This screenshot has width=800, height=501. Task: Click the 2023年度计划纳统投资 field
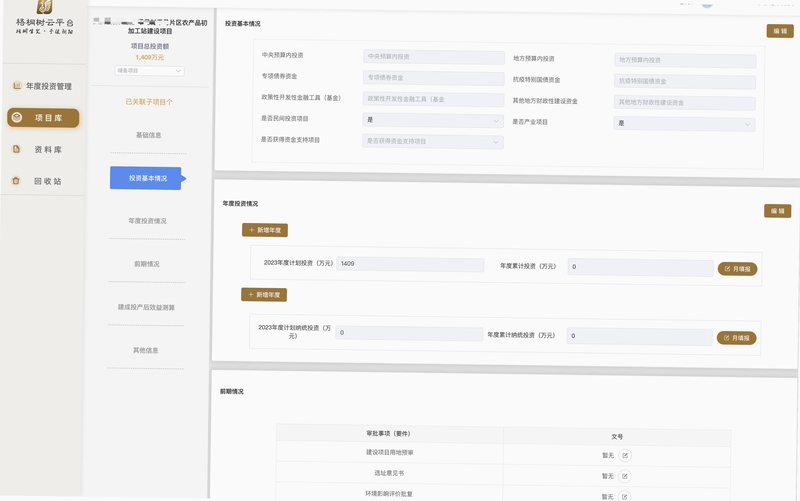point(409,333)
